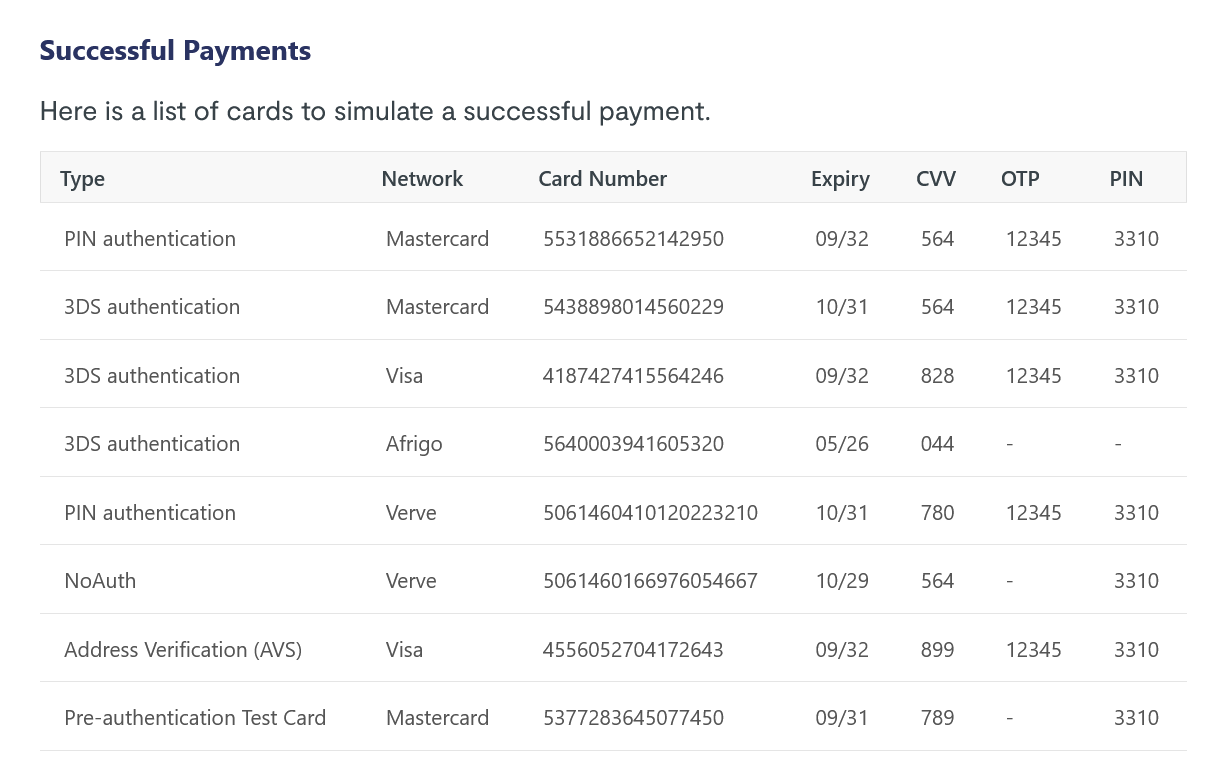Viewport: 1218px width, 762px height.
Task: Click the Successful Payments heading
Action: [175, 51]
